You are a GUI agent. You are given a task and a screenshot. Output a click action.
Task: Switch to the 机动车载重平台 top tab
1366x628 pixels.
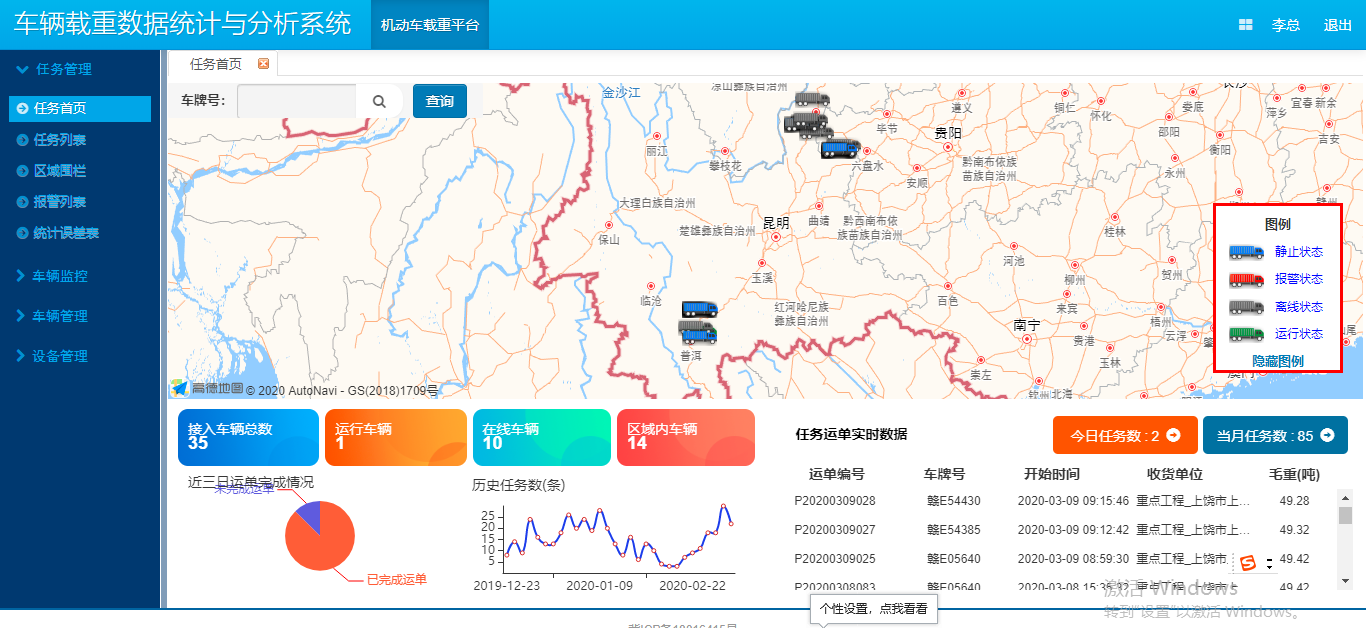430,25
